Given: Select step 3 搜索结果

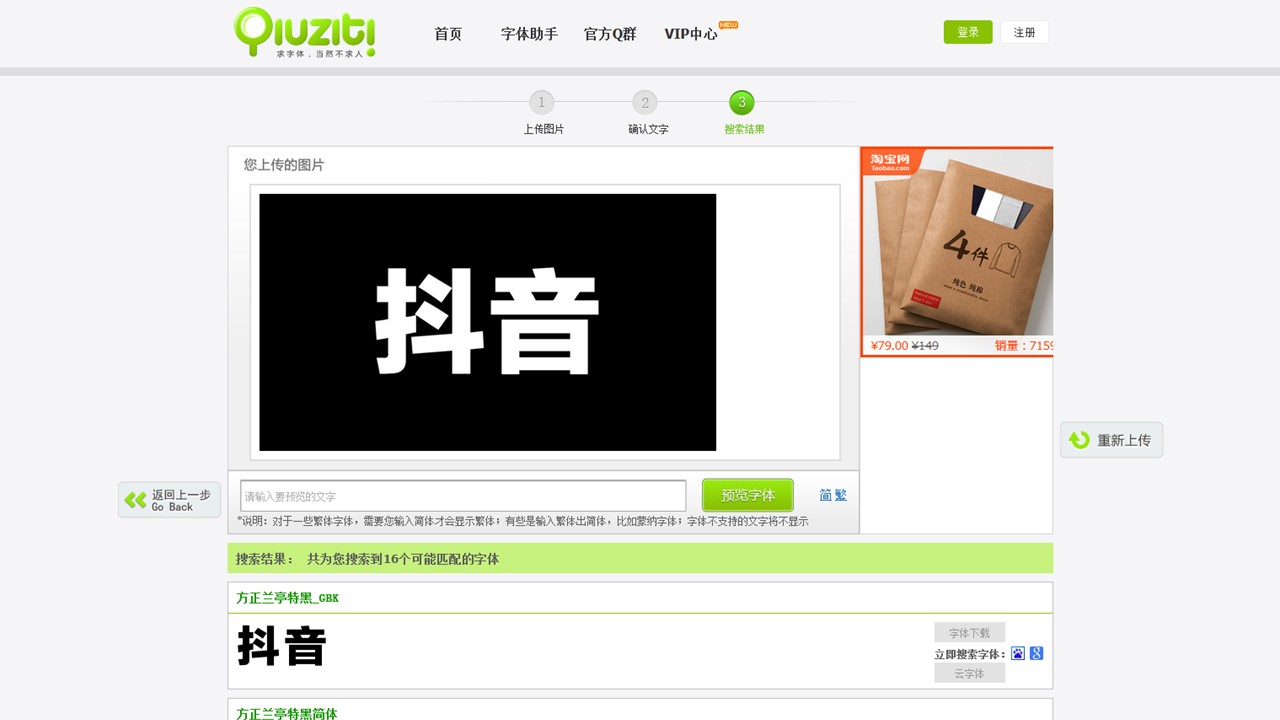Looking at the screenshot, I should point(743,112).
